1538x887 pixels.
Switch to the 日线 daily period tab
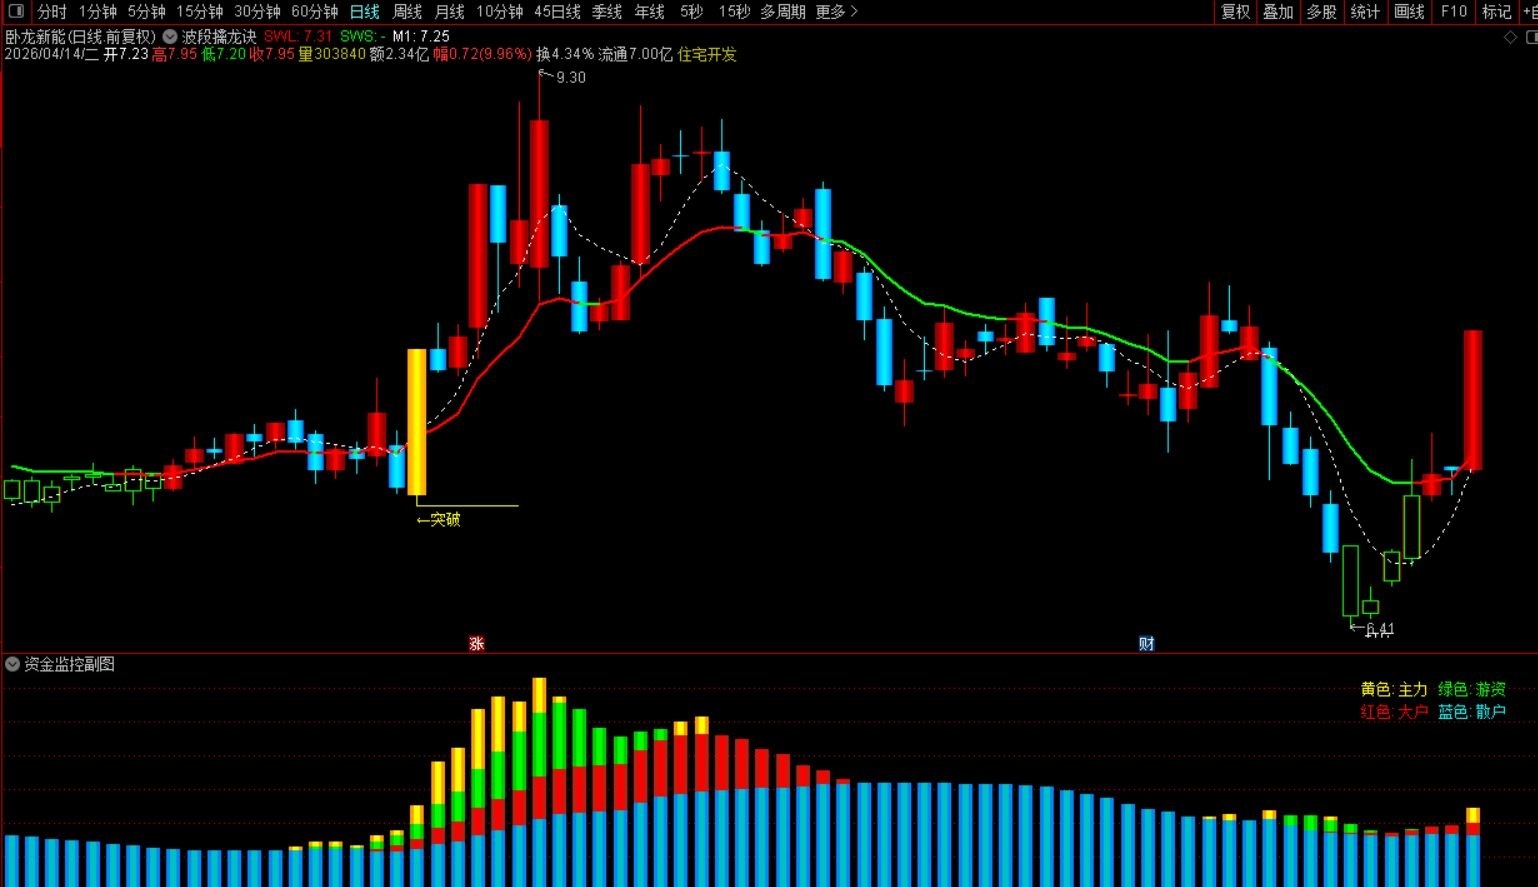(364, 12)
